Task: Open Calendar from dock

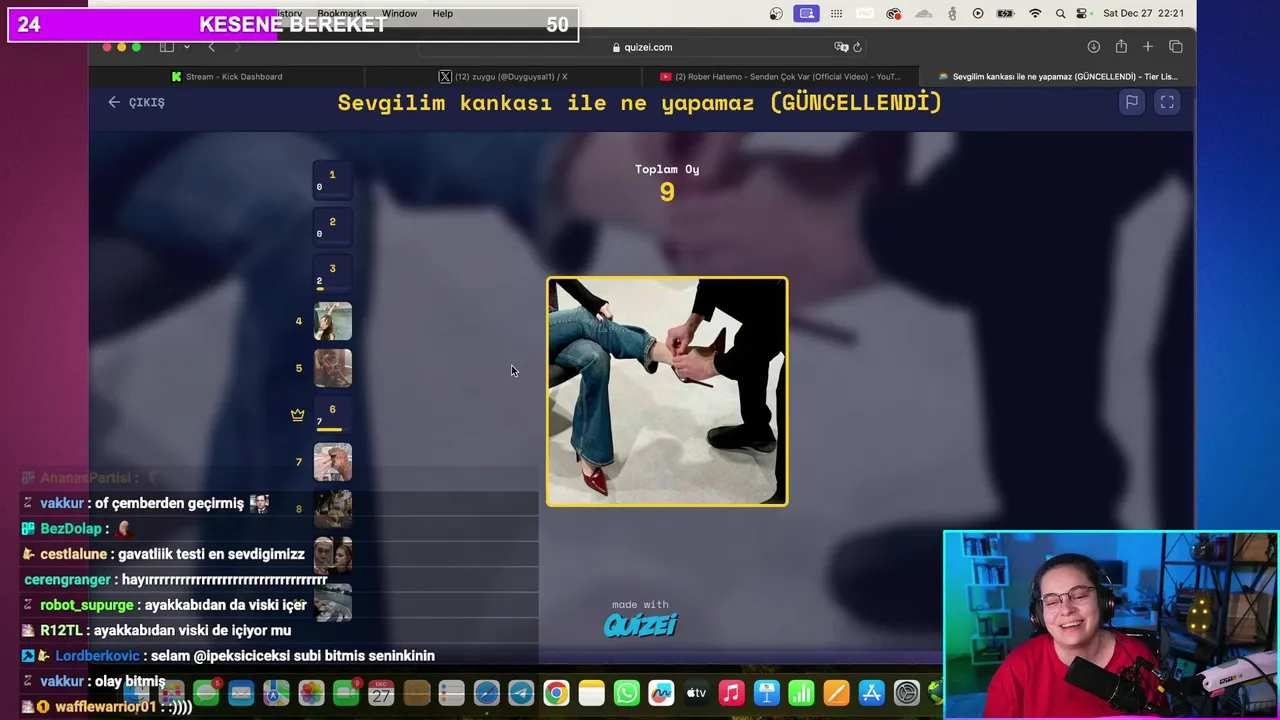Action: pyautogui.click(x=381, y=693)
